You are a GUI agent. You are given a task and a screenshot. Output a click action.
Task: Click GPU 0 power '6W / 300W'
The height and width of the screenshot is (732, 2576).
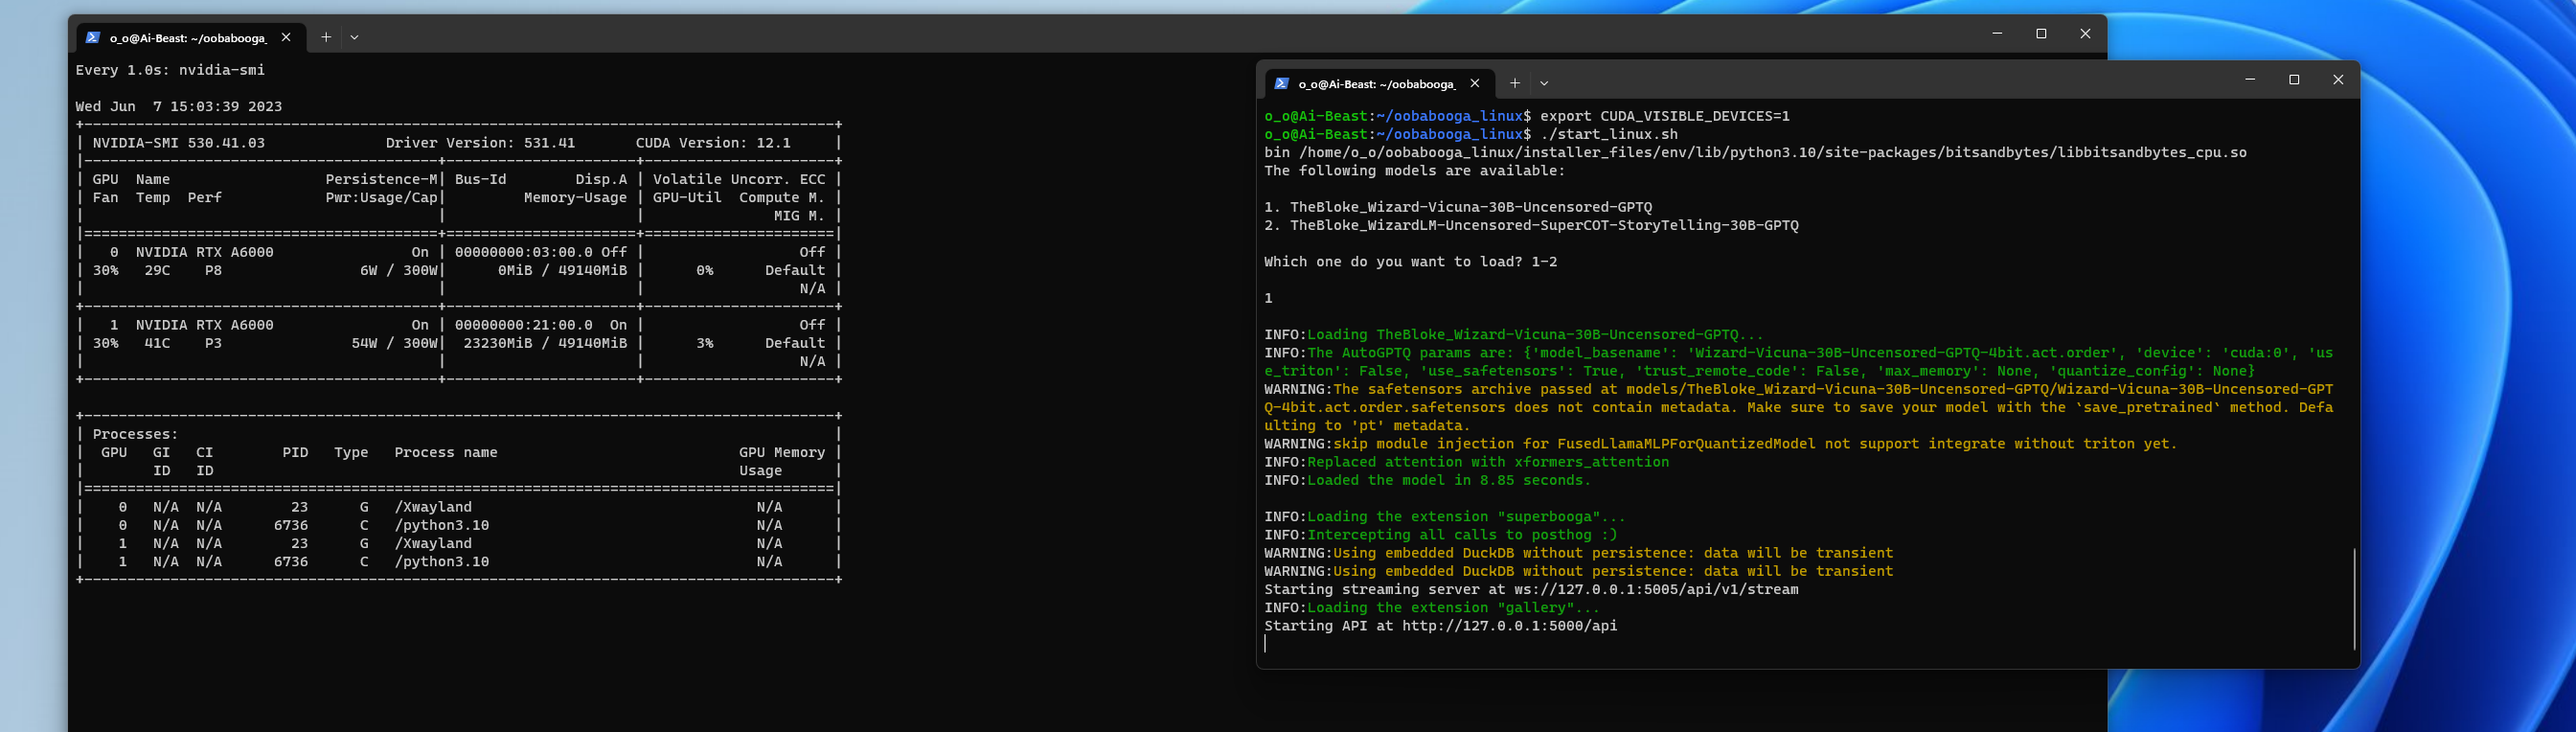click(x=399, y=270)
